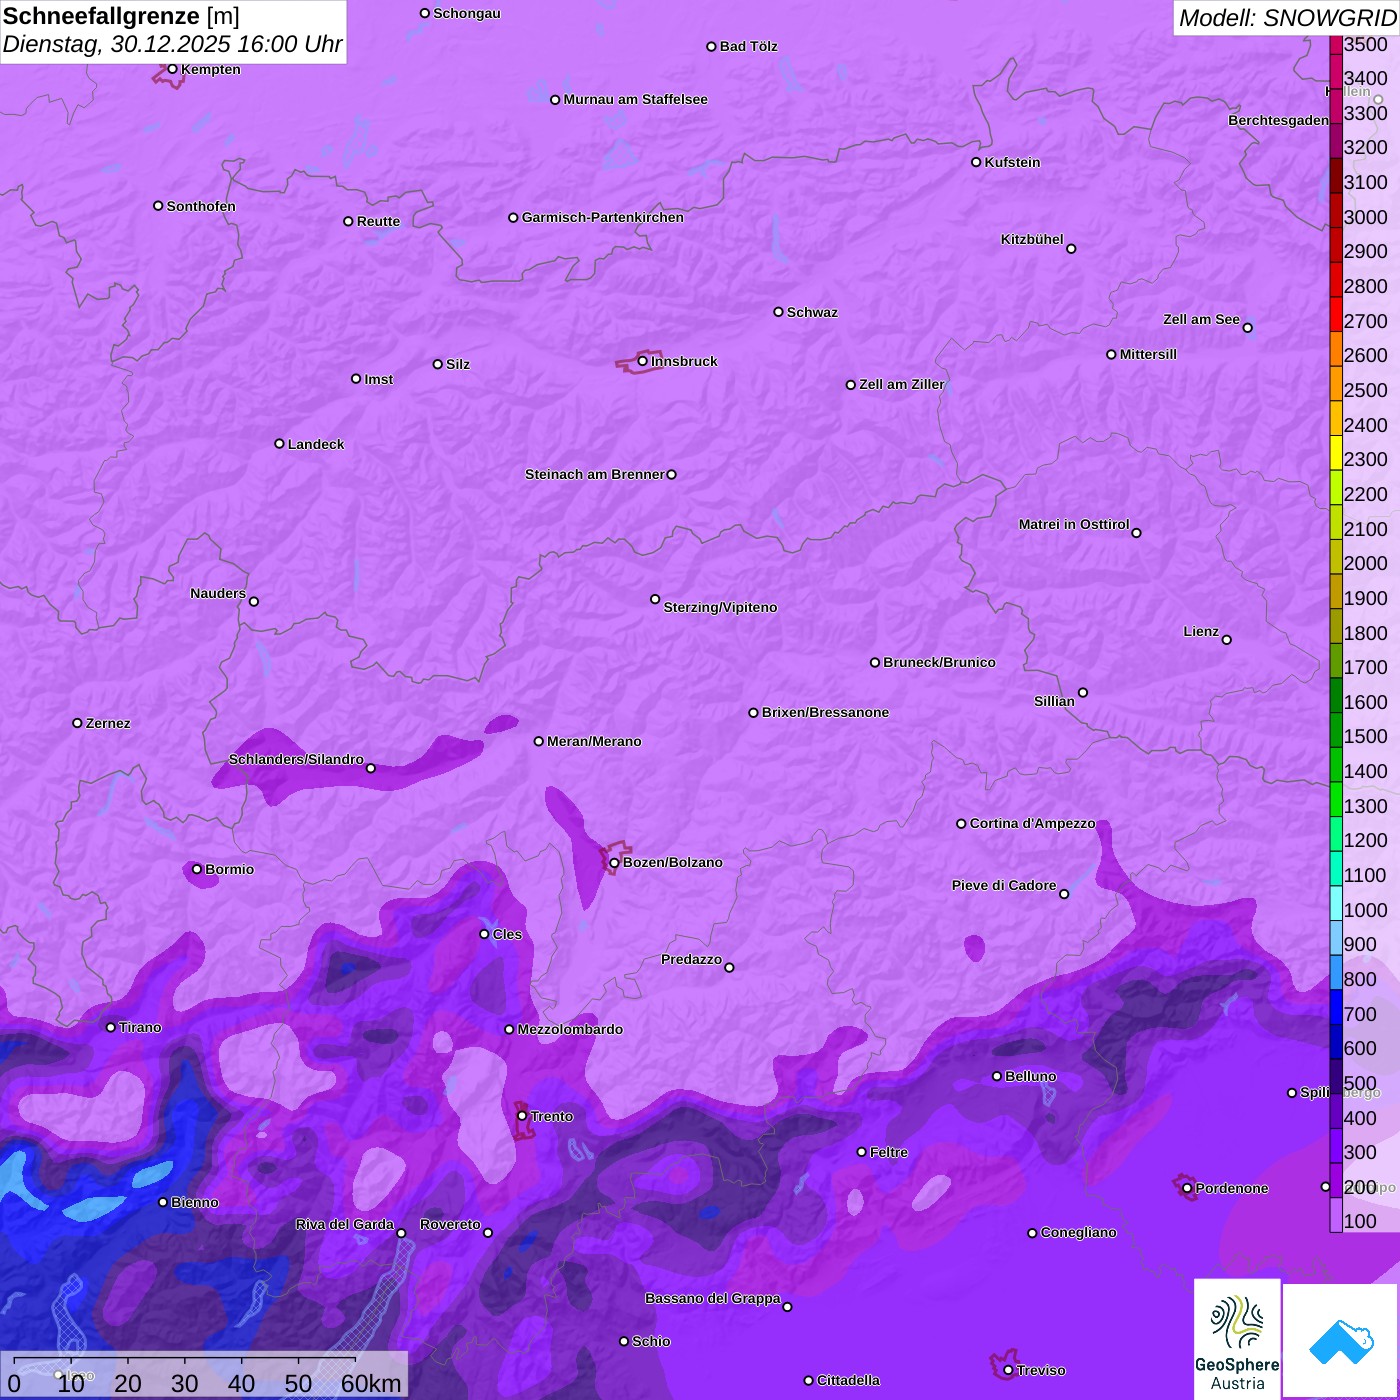The width and height of the screenshot is (1400, 1400).
Task: Select the "Steinach am Brenner" label
Action: click(595, 474)
